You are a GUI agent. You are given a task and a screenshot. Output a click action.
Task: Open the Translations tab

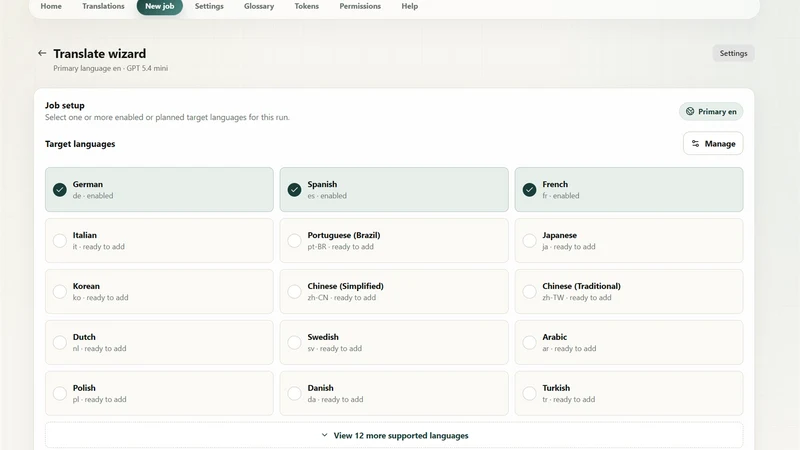click(x=103, y=6)
